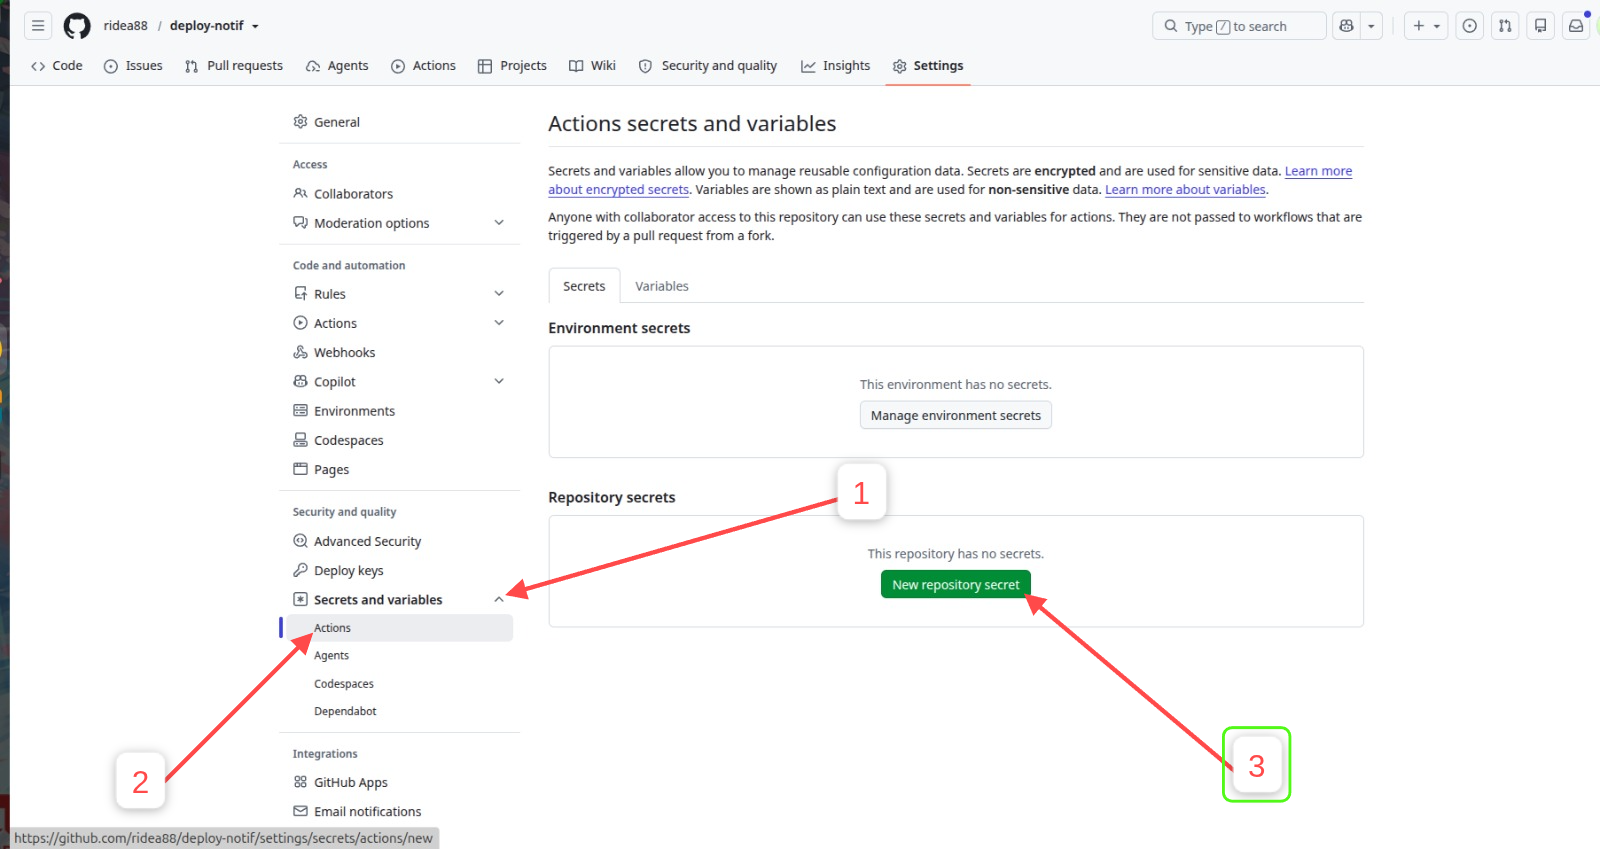The width and height of the screenshot is (1600, 849).
Task: Open the Code tab
Action: (x=57, y=66)
